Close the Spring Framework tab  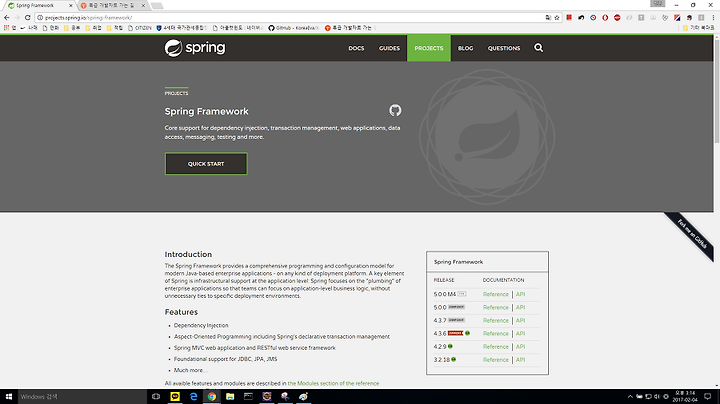pos(71,6)
